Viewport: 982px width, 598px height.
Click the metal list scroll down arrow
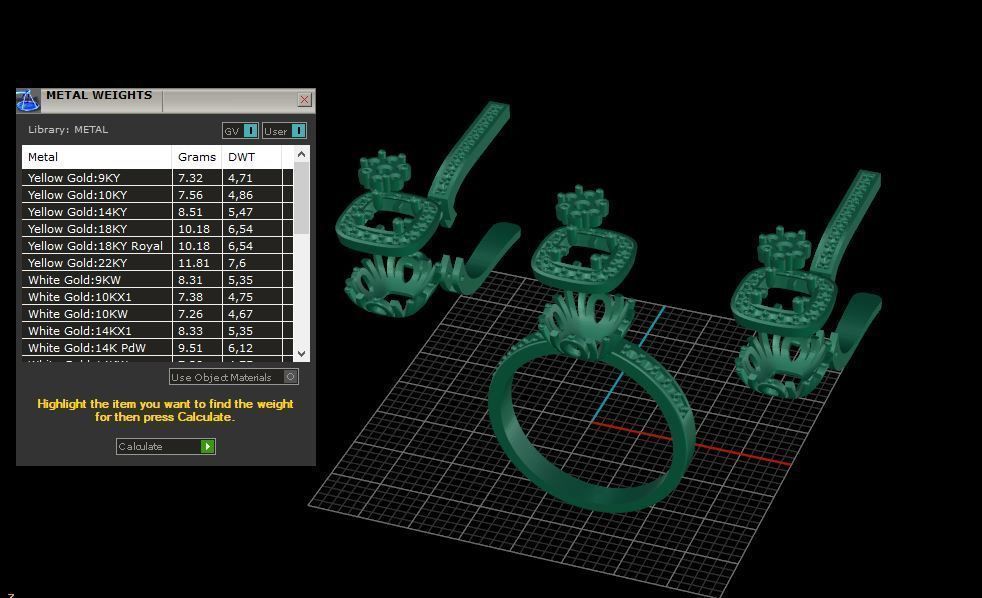[301, 354]
